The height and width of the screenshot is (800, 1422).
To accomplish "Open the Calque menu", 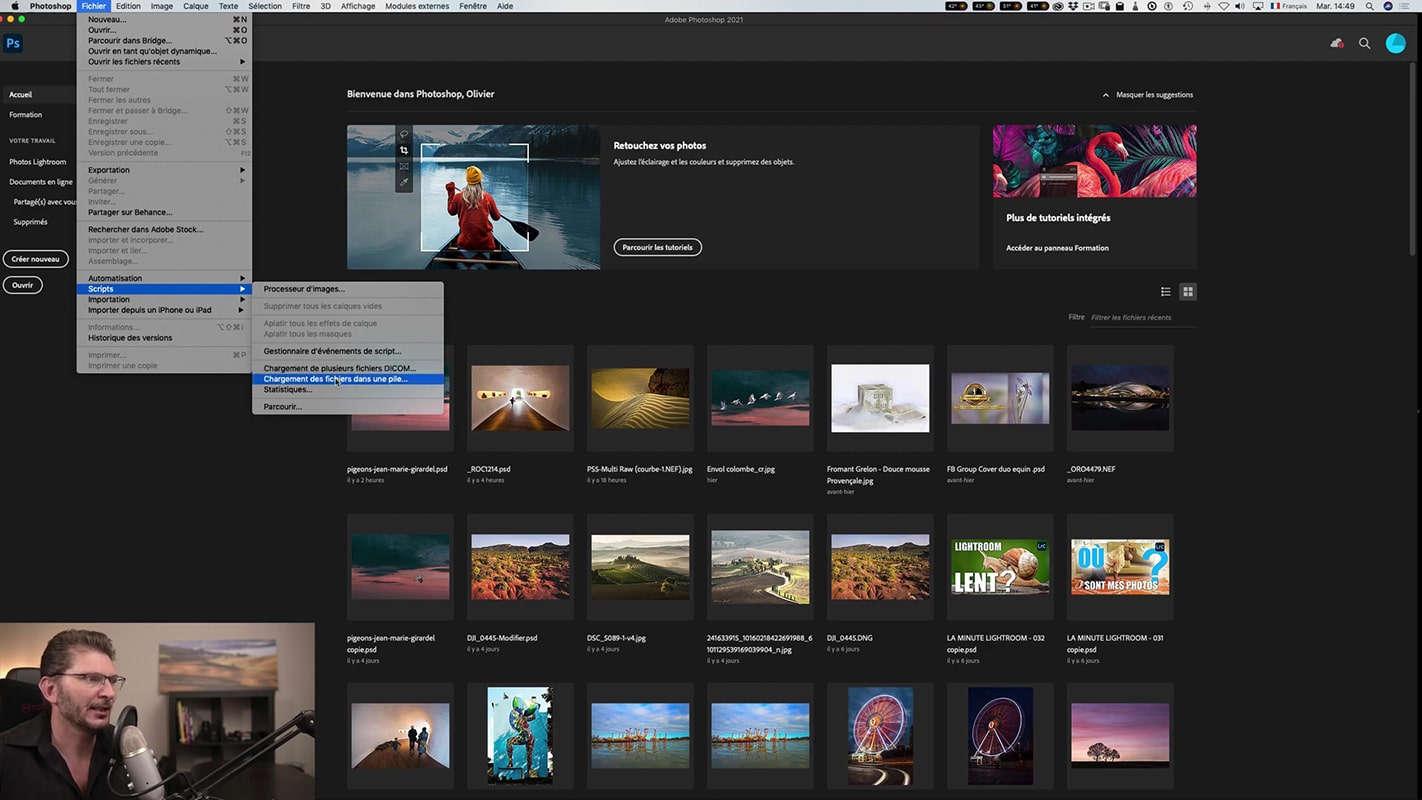I will (196, 6).
